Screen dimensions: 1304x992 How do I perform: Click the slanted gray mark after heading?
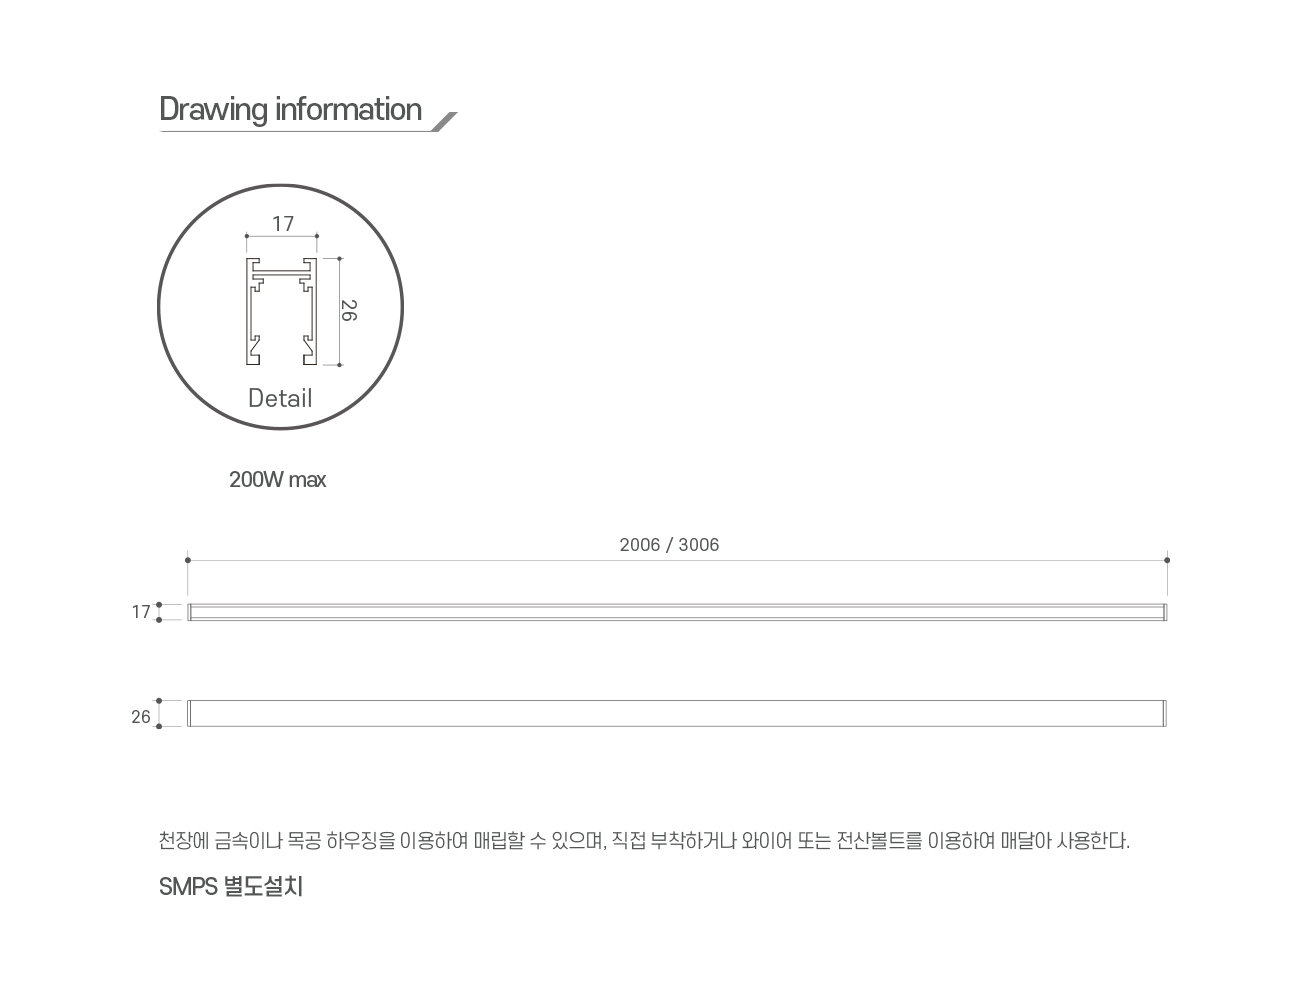(x=444, y=121)
